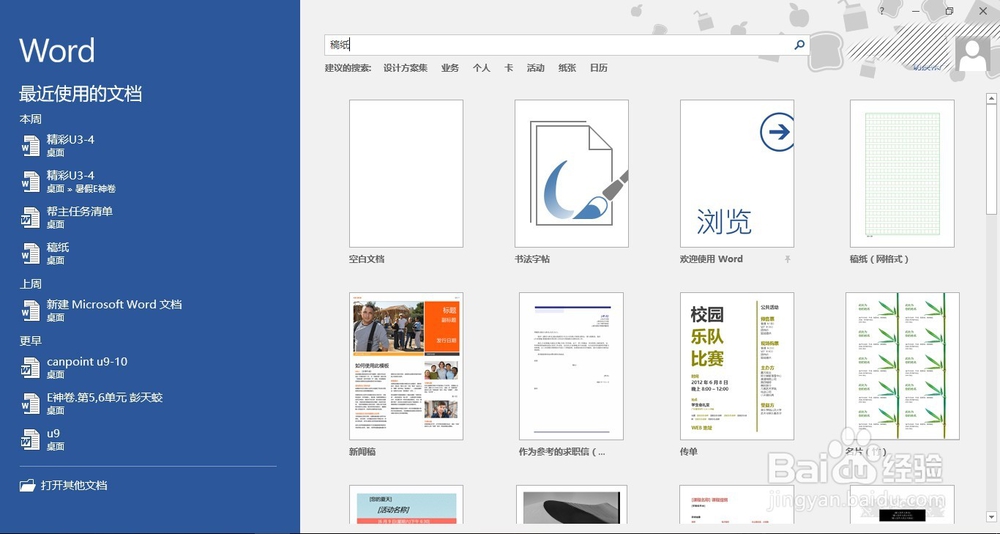Click the account avatar picture
The width and height of the screenshot is (1000, 534).
974,54
